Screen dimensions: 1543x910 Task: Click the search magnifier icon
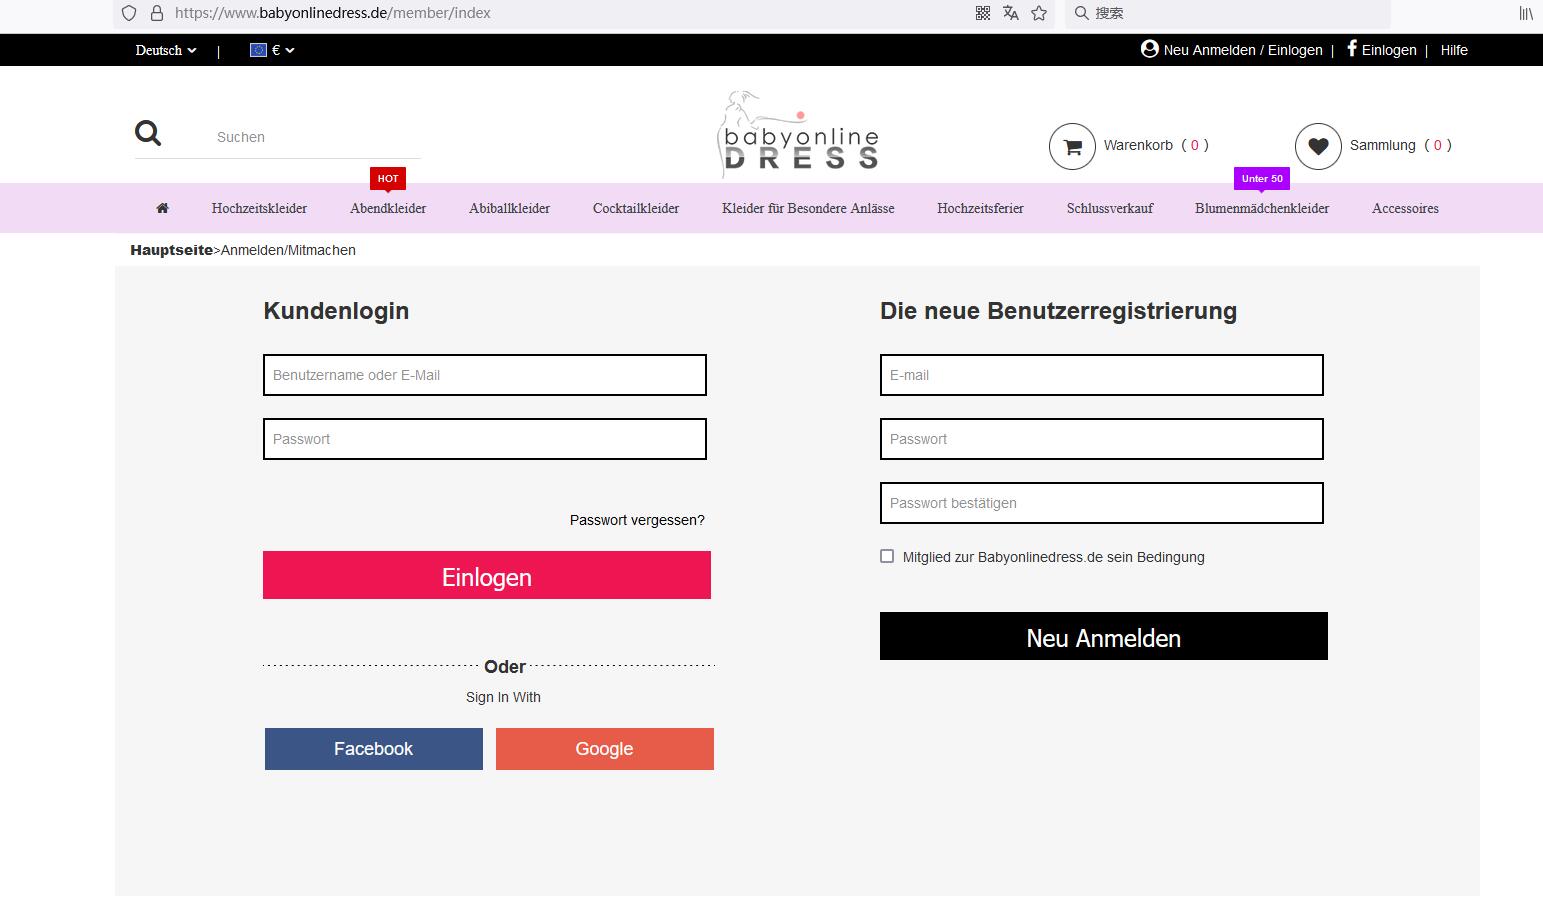[x=148, y=133]
